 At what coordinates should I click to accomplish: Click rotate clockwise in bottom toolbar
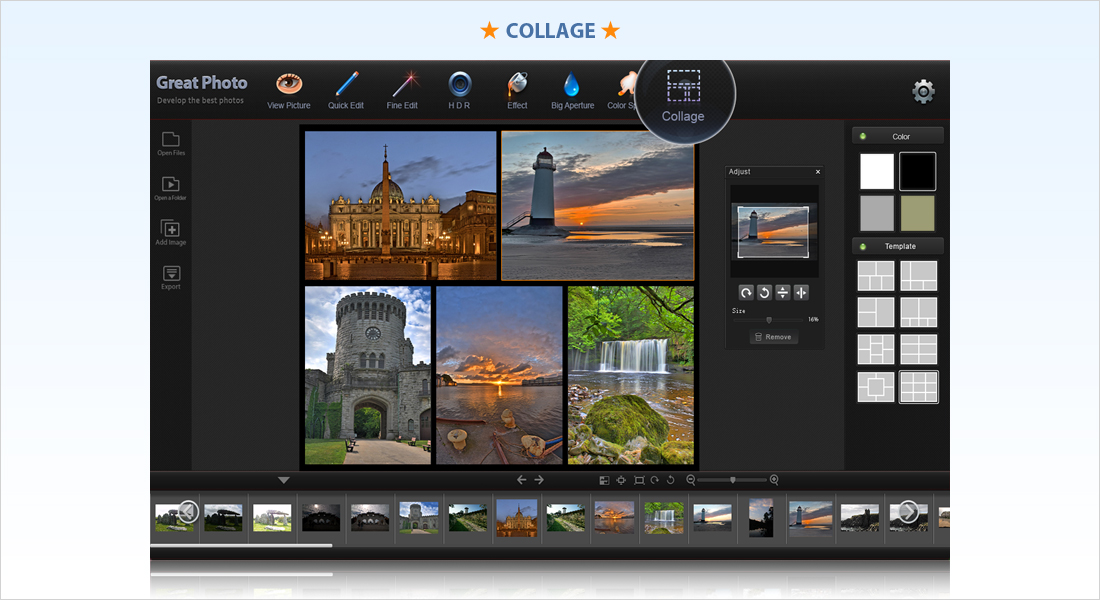(x=655, y=481)
